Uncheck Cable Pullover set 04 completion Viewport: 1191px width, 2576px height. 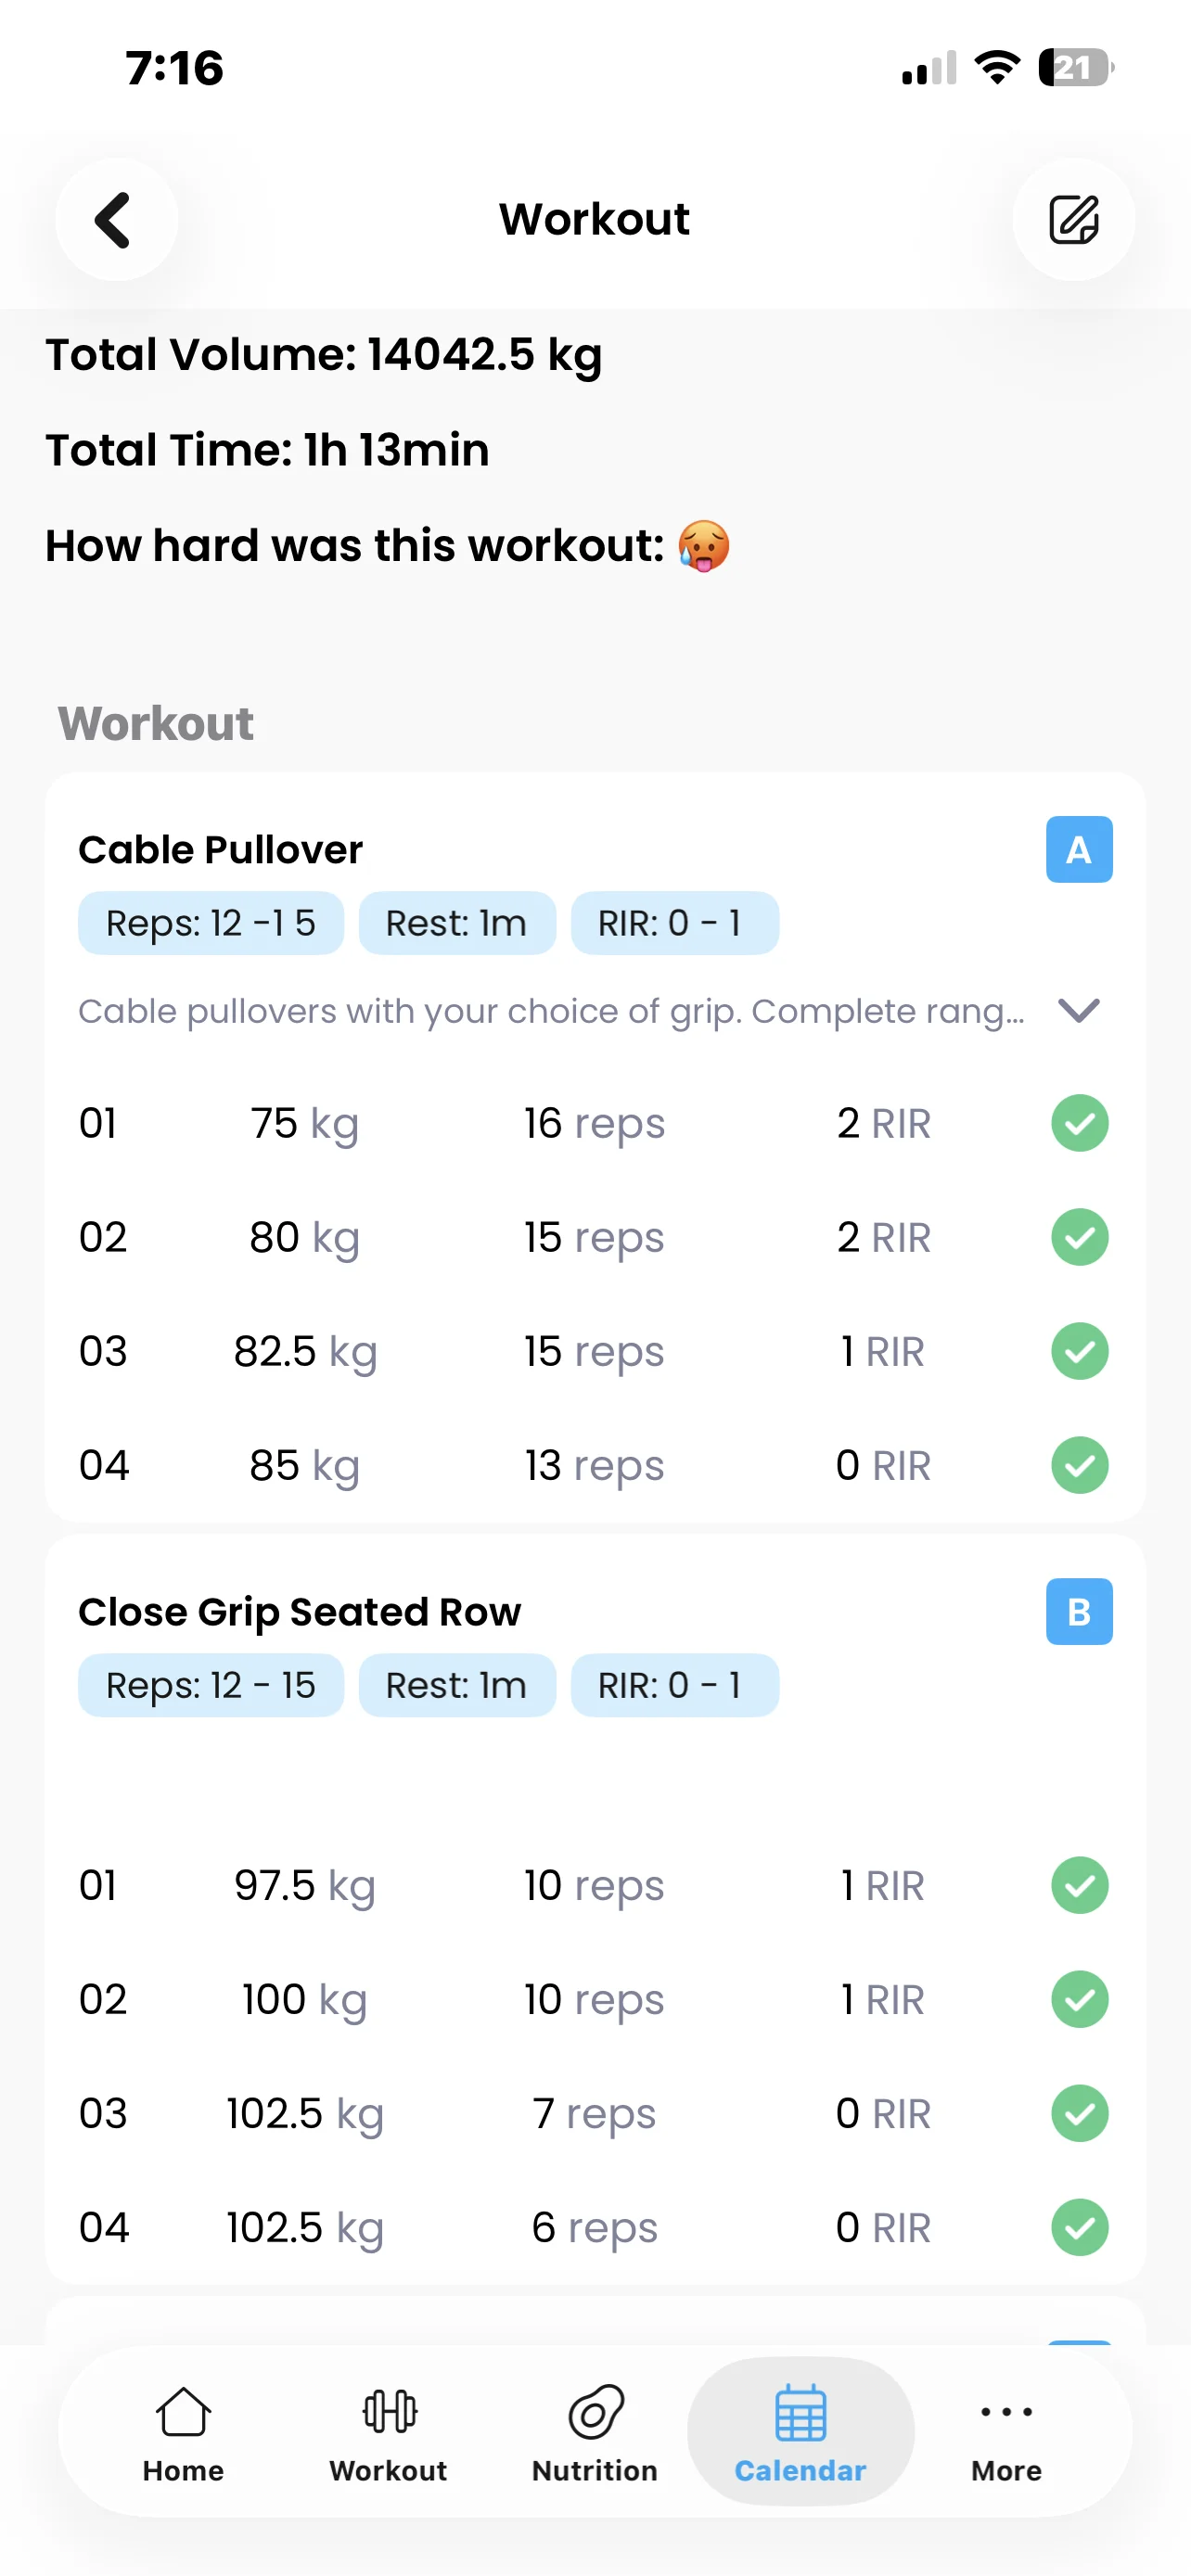[1079, 1466]
